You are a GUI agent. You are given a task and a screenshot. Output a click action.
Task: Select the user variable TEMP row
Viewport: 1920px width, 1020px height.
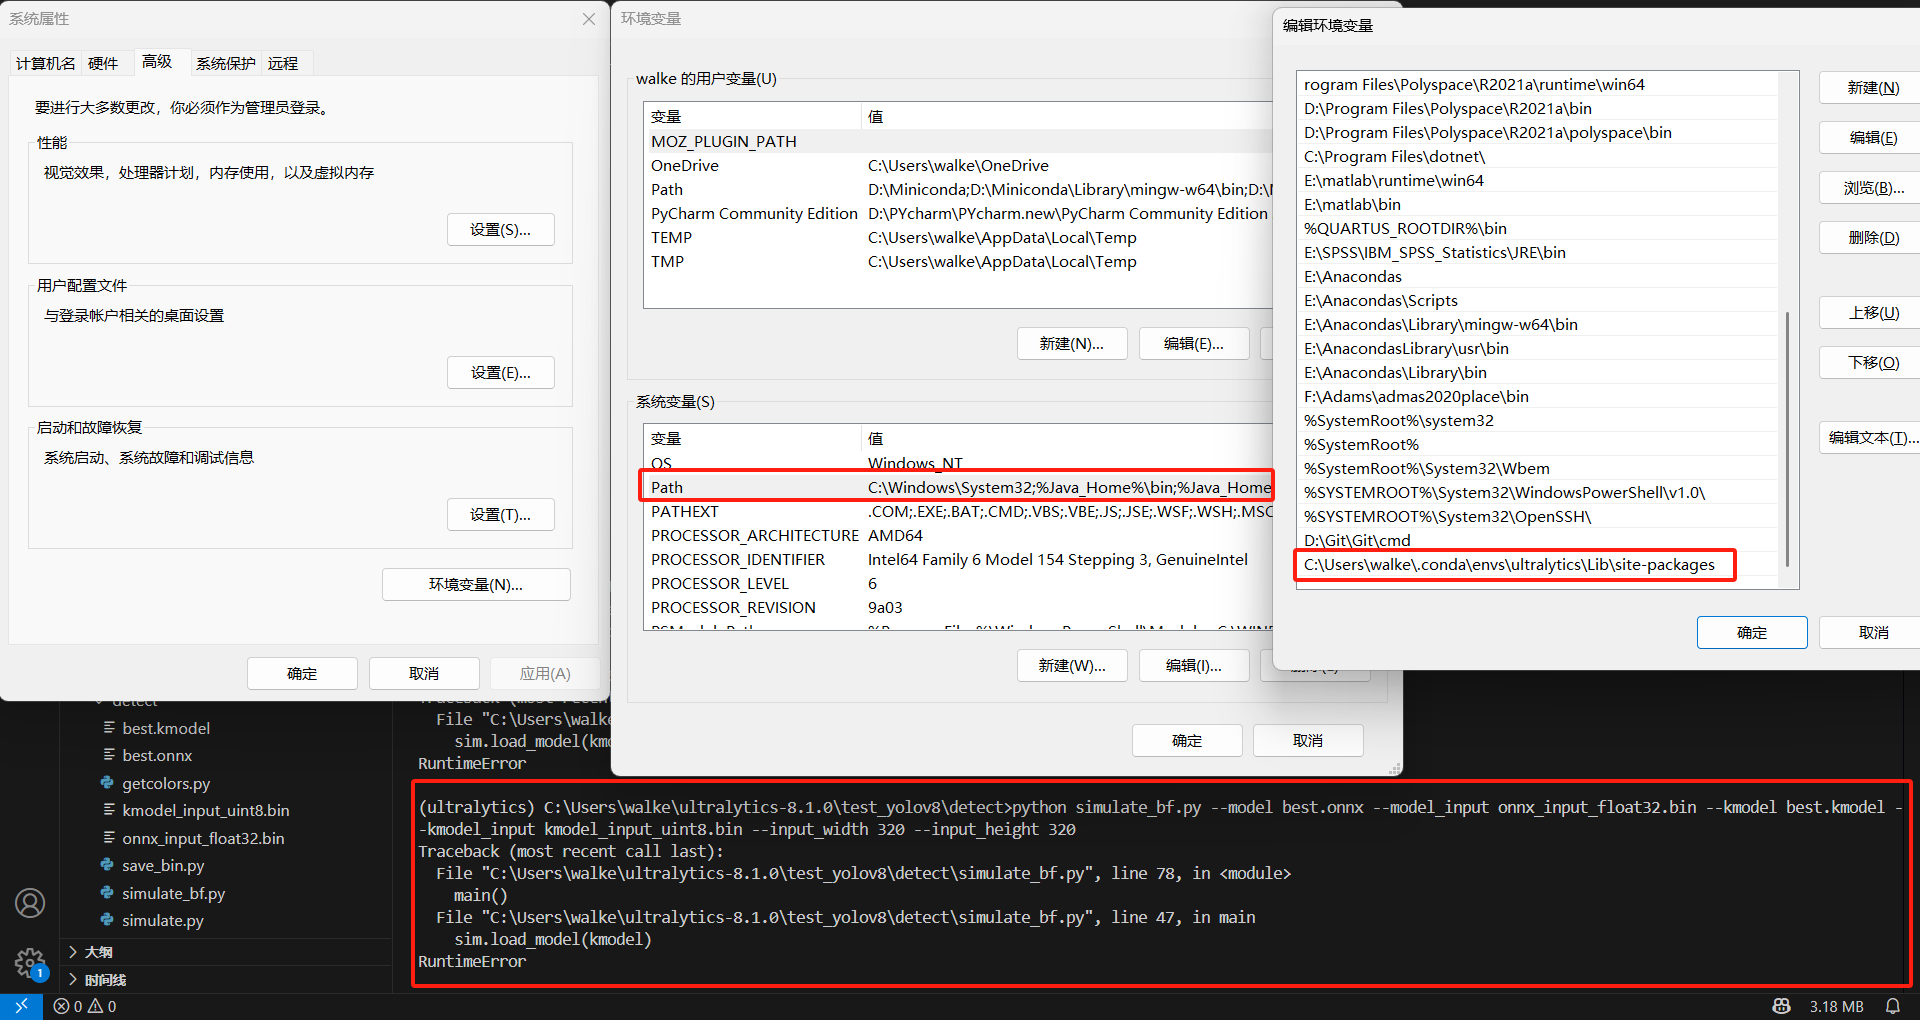click(958, 237)
